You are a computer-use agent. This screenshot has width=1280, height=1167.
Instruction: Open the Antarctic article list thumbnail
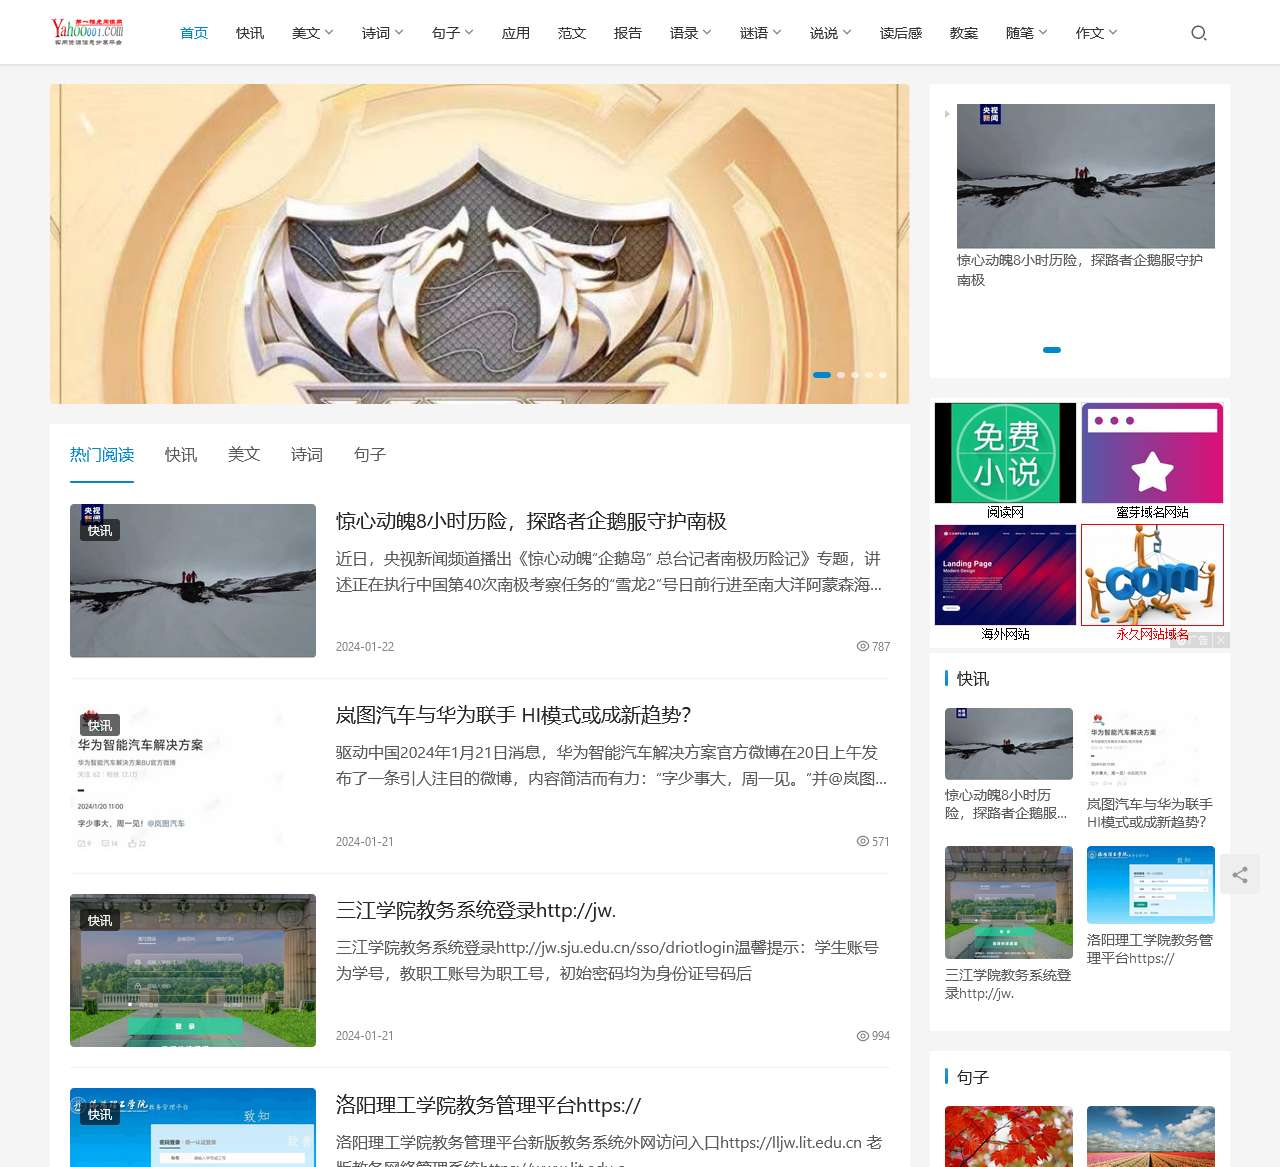pos(193,581)
